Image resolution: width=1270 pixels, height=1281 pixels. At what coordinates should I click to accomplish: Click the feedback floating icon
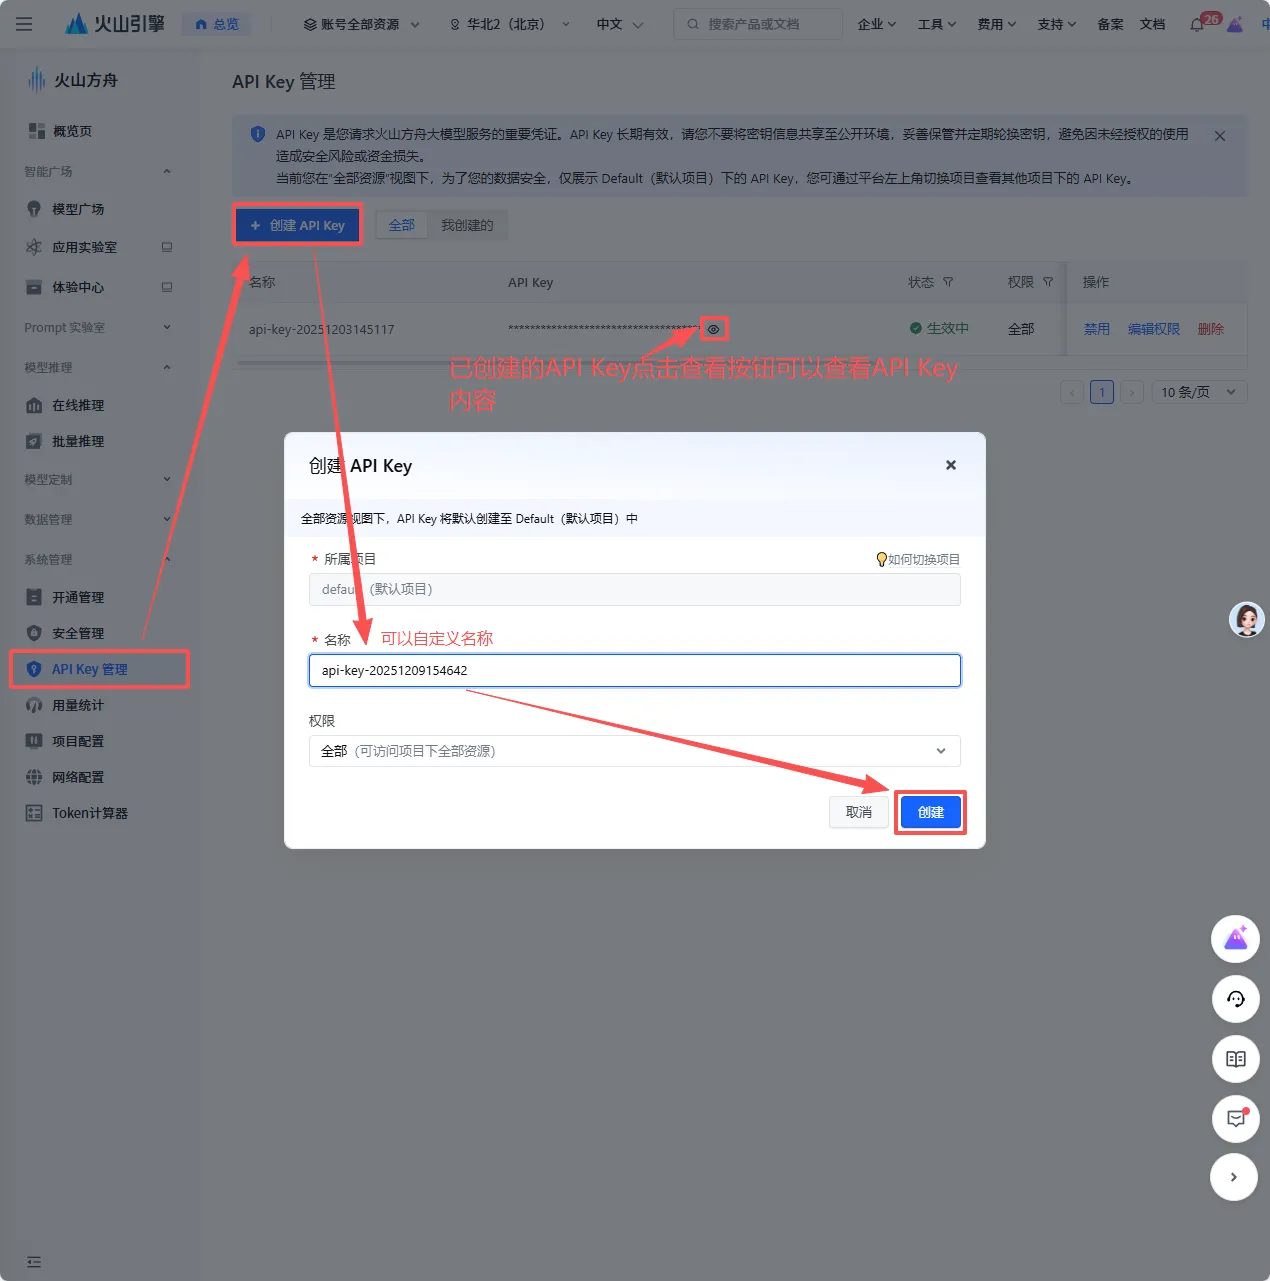point(1235,1119)
